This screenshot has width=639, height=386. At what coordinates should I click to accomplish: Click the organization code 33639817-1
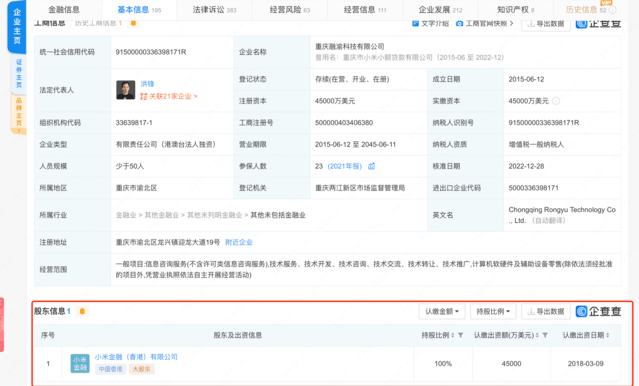tap(134, 123)
